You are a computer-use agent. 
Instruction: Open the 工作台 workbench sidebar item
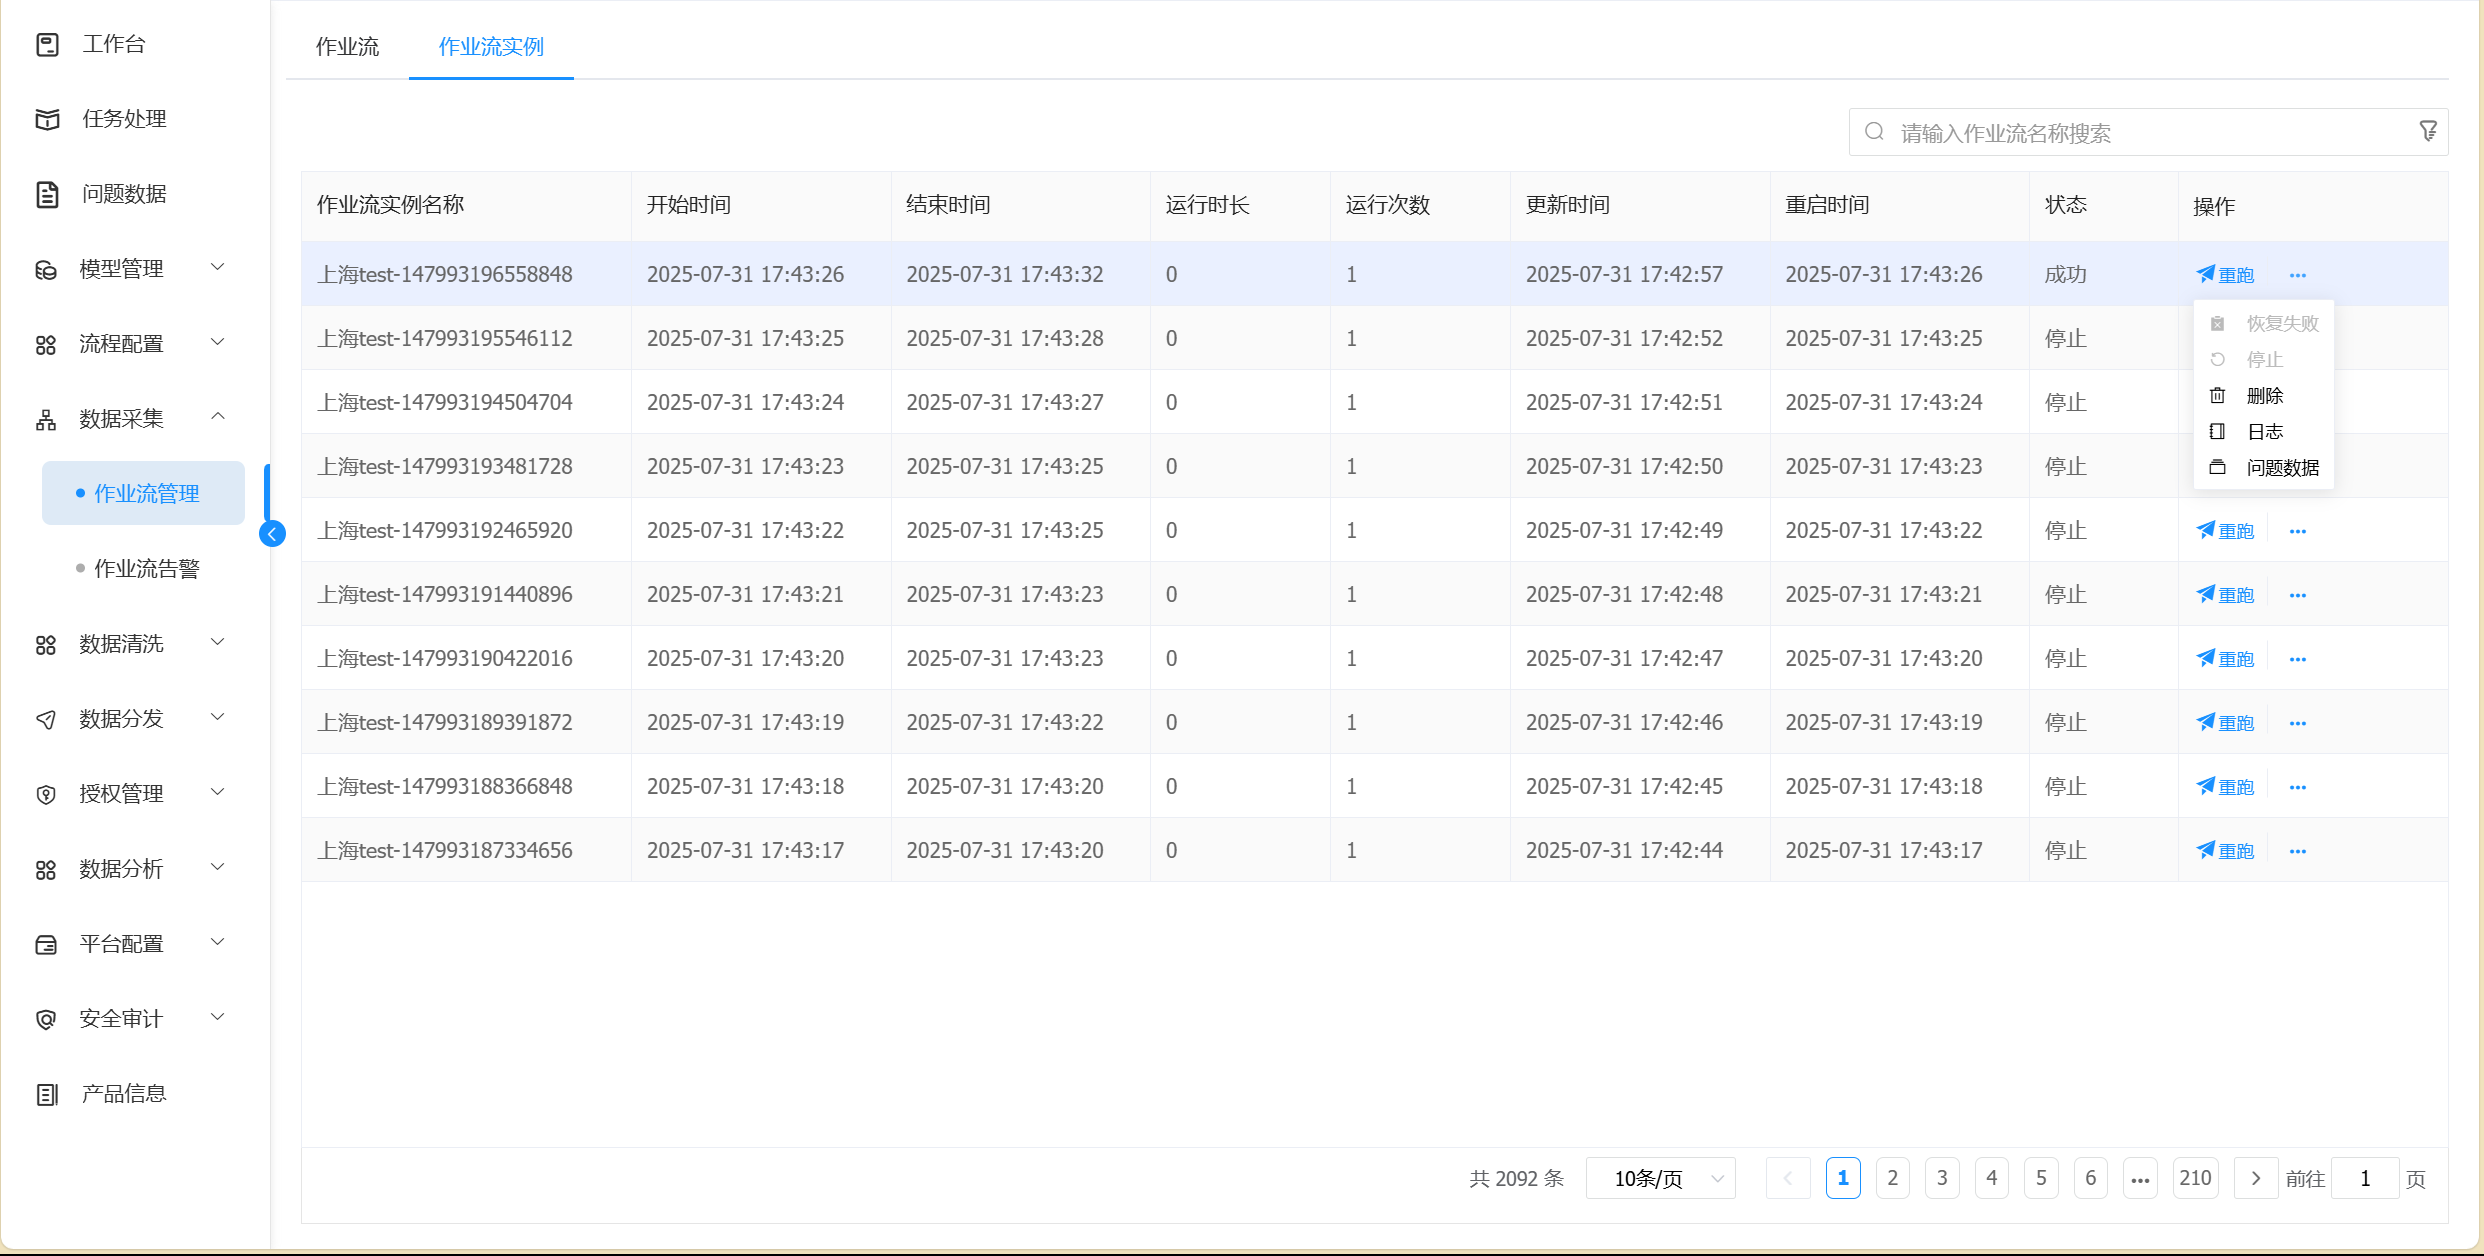(x=113, y=44)
